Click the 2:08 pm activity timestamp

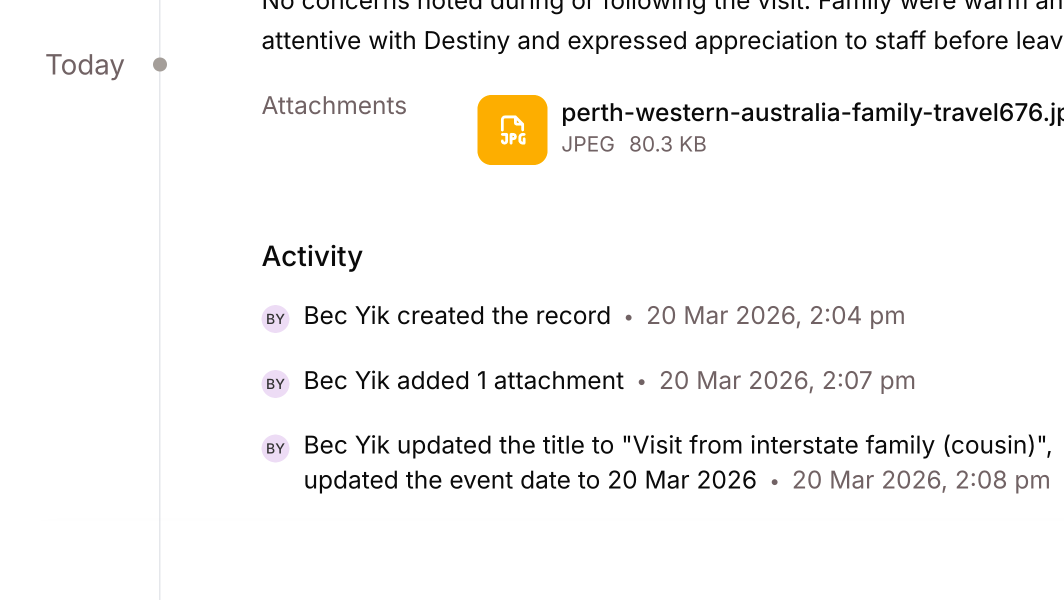(921, 480)
